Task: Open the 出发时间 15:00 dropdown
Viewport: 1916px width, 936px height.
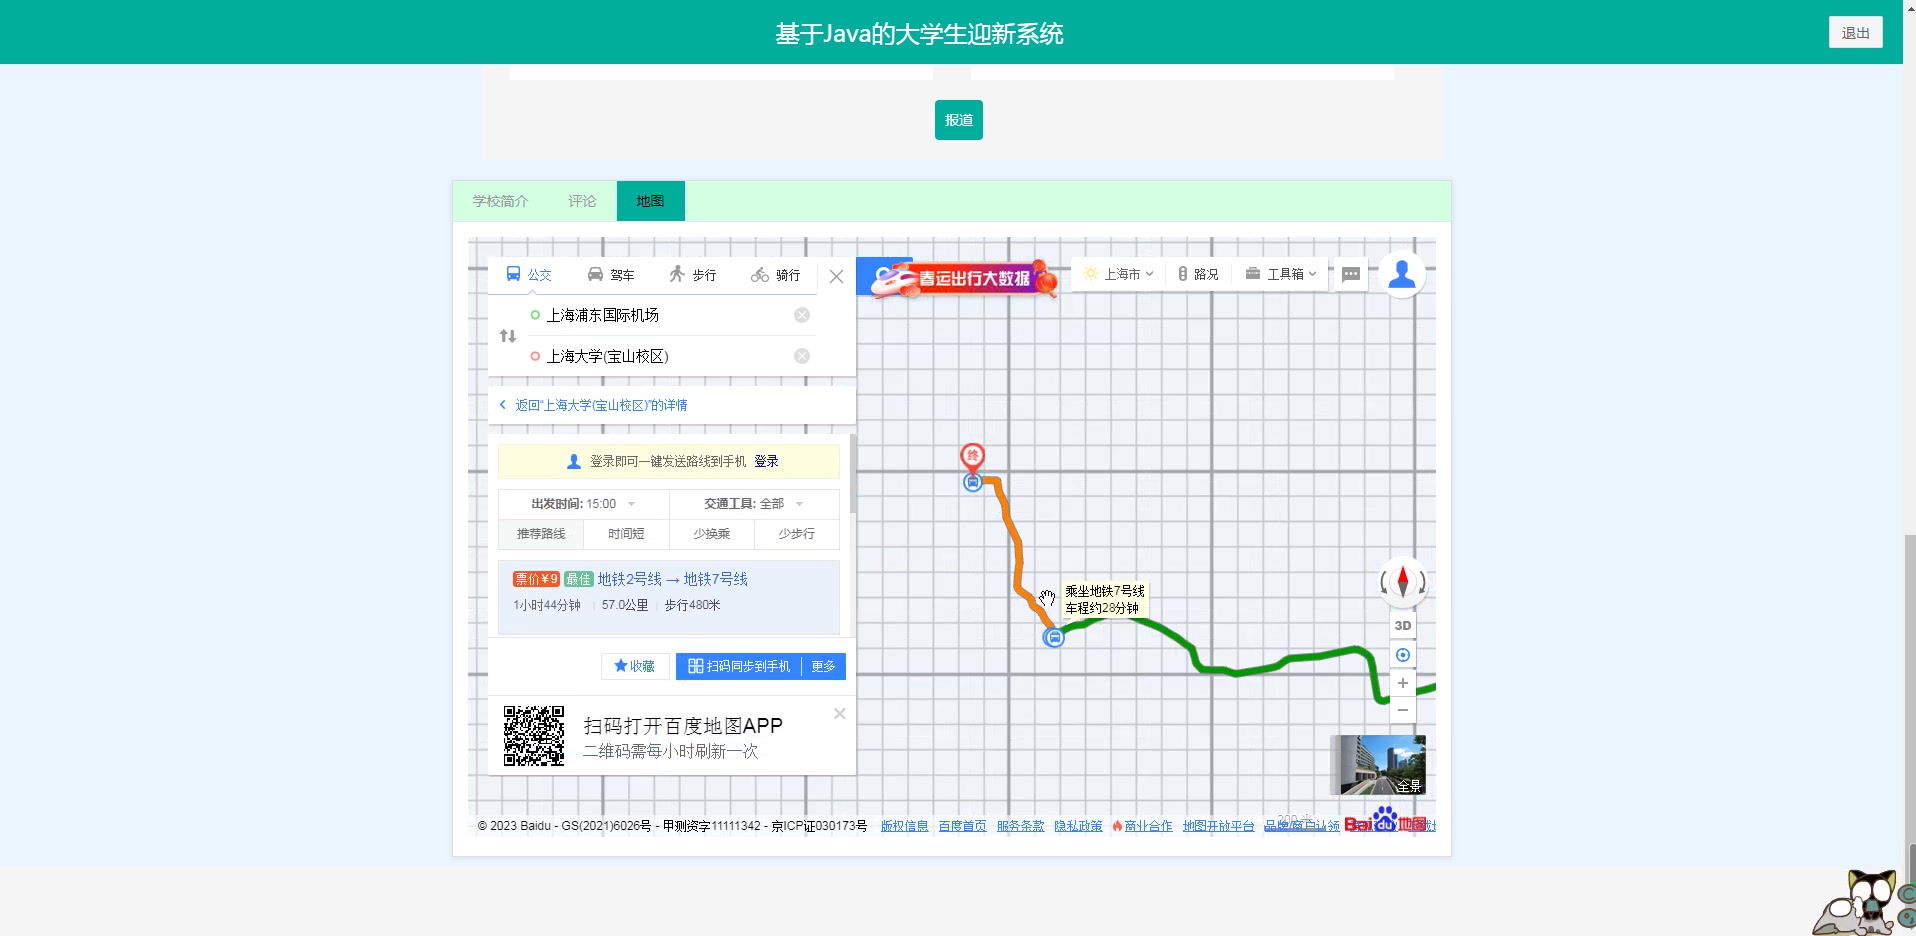Action: [583, 504]
